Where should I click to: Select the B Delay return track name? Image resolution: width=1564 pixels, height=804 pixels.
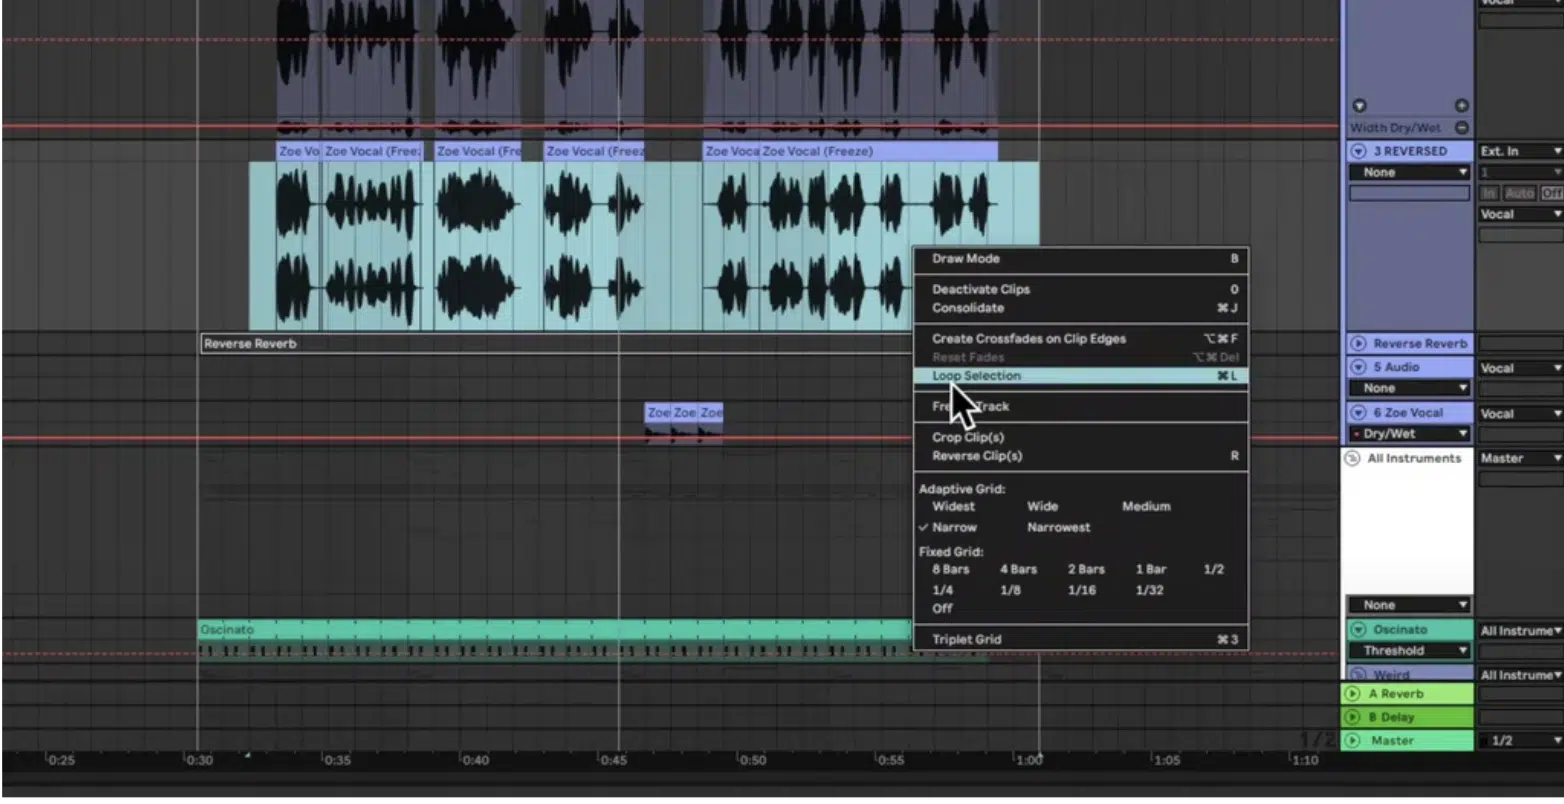click(x=1391, y=717)
